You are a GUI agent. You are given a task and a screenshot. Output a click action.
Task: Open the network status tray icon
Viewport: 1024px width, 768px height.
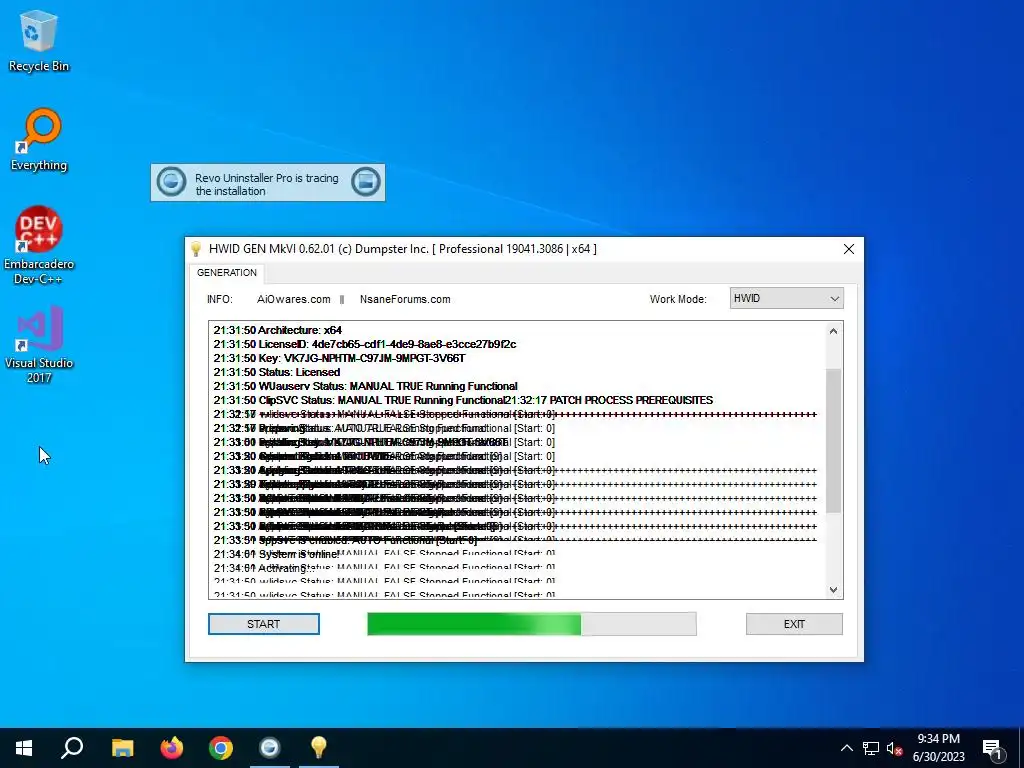pyautogui.click(x=871, y=748)
